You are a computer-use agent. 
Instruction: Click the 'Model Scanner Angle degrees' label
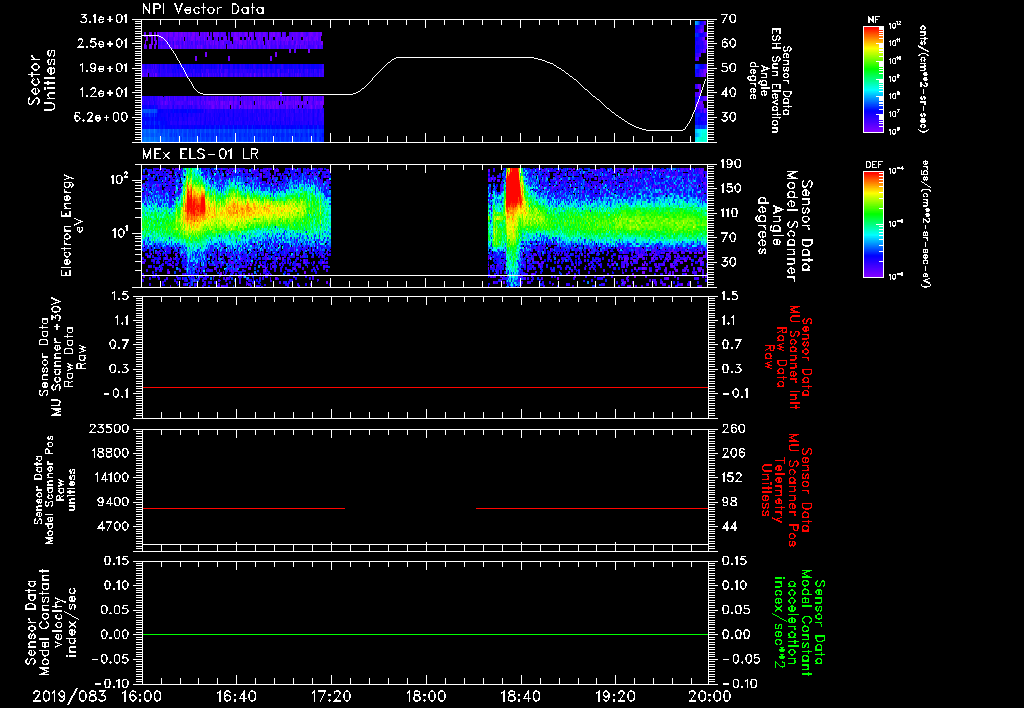pyautogui.click(x=776, y=226)
